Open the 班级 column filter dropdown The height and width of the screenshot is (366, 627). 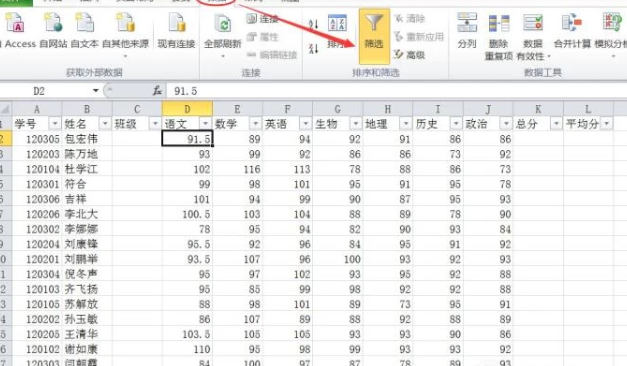click(155, 124)
